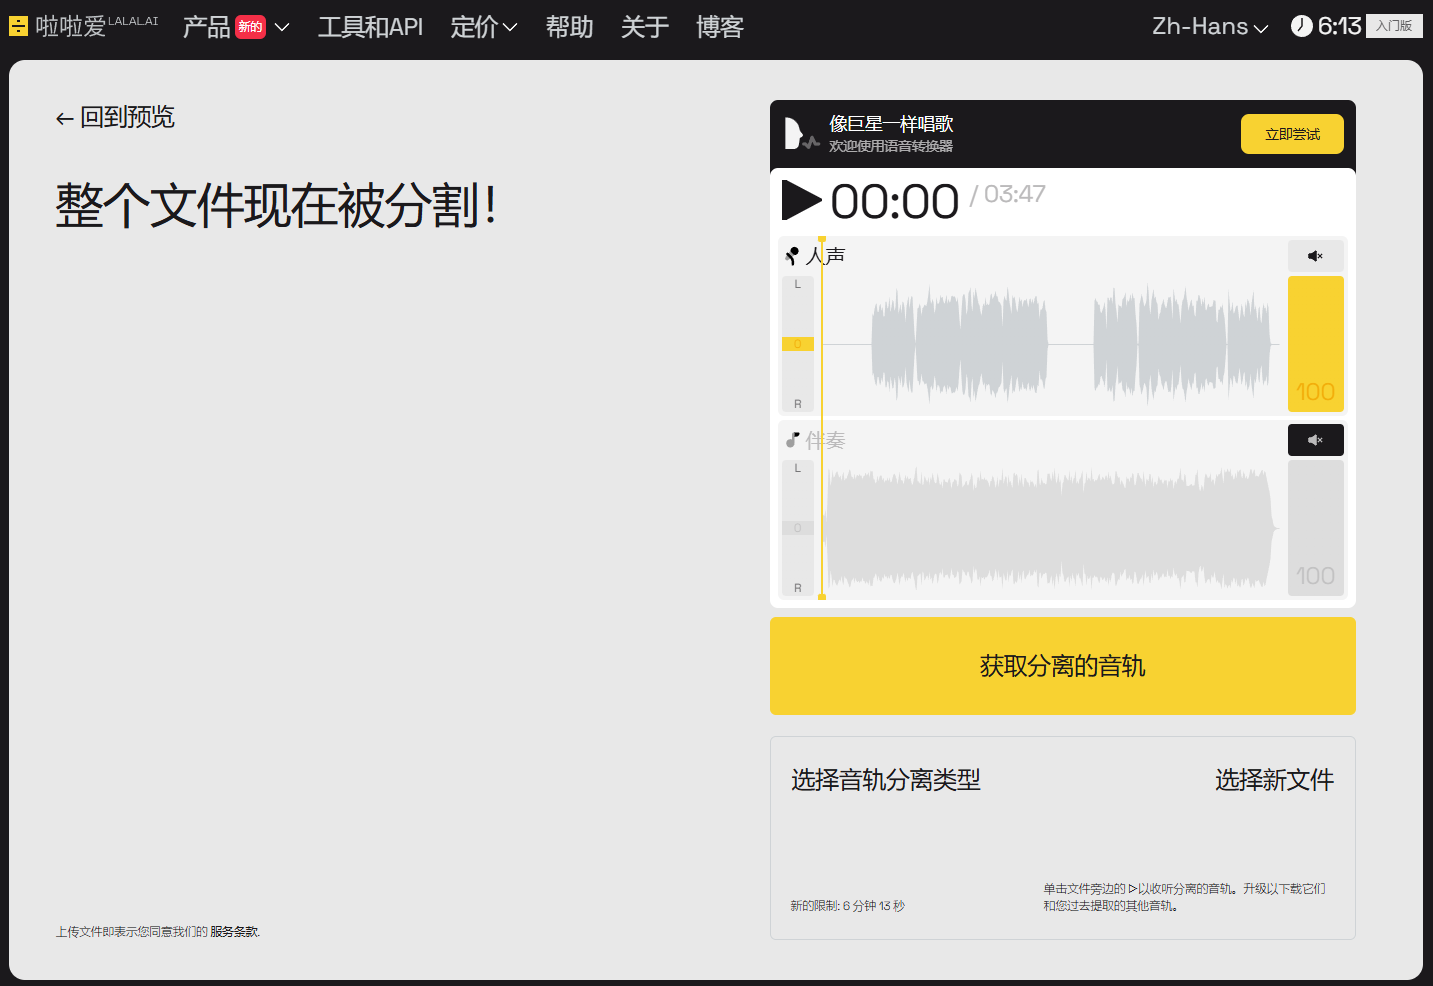
Task: Adjust the yellow vocals volume fader
Action: pyautogui.click(x=1315, y=344)
